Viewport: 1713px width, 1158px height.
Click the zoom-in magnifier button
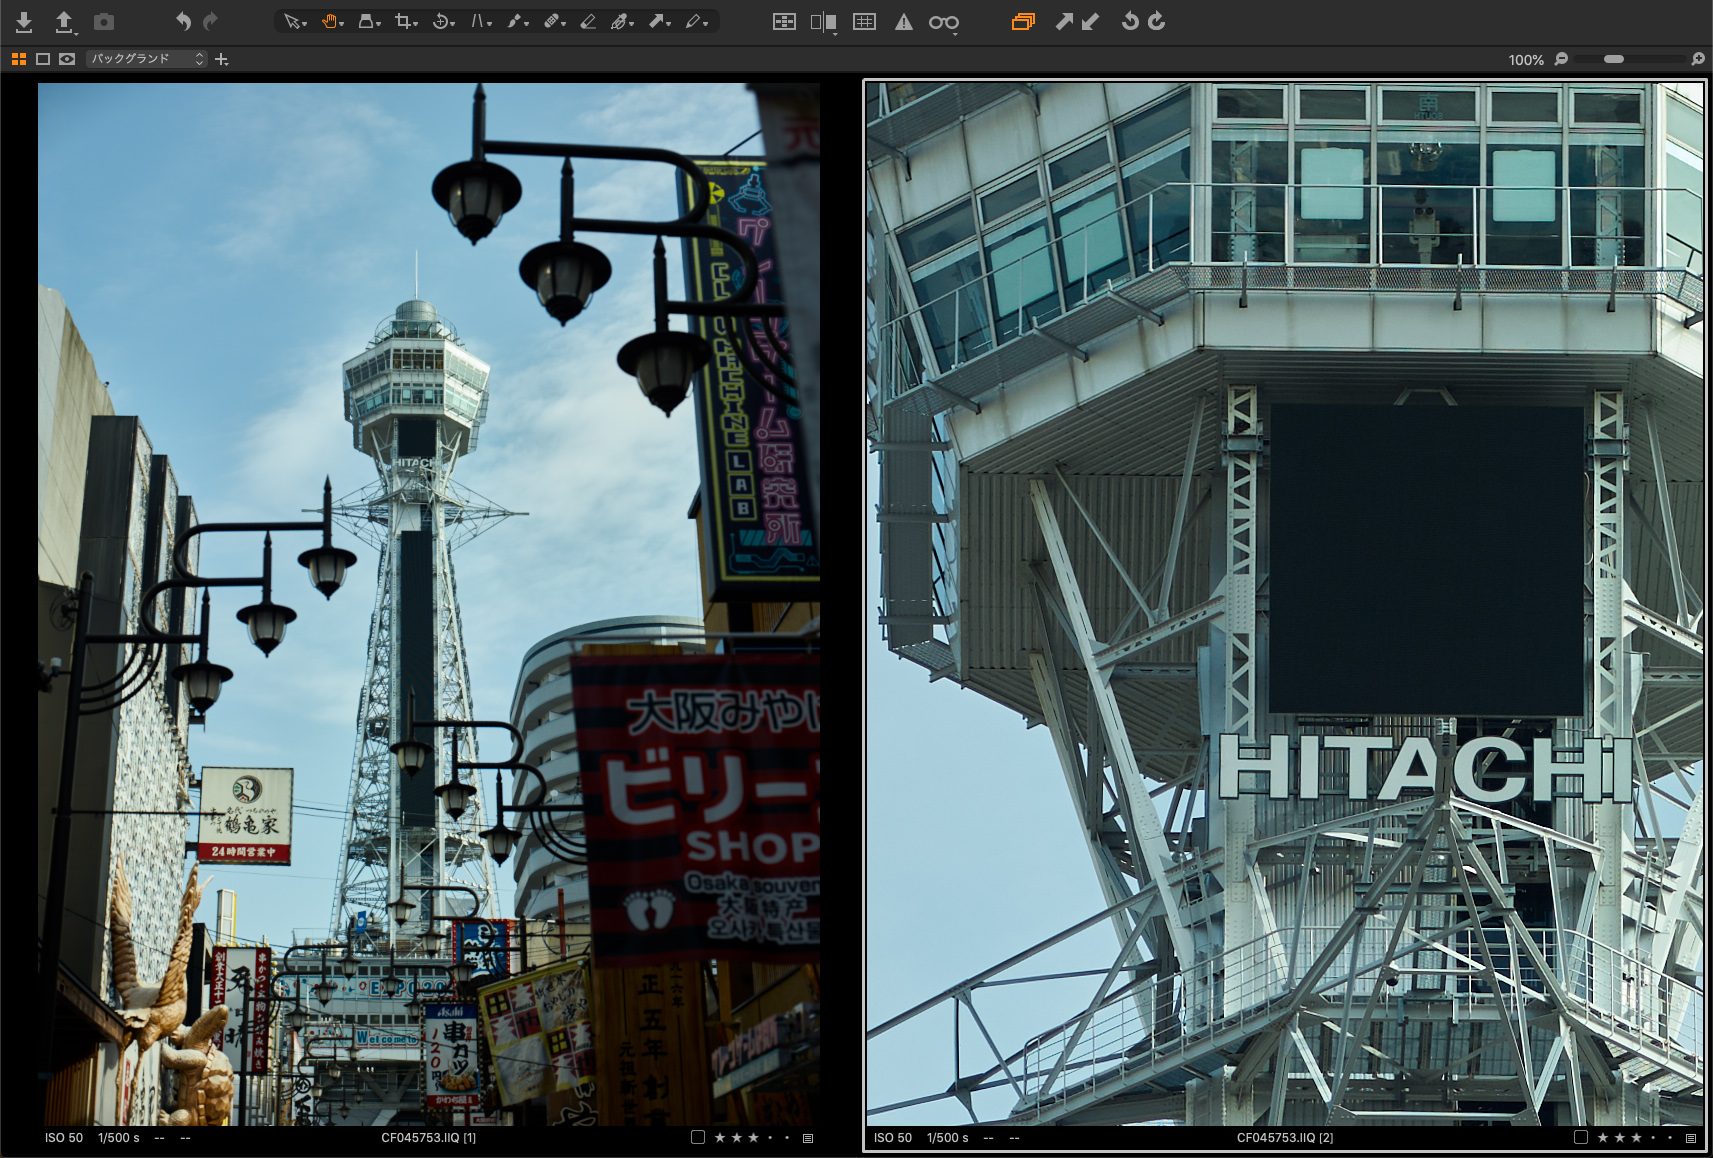click(1697, 59)
